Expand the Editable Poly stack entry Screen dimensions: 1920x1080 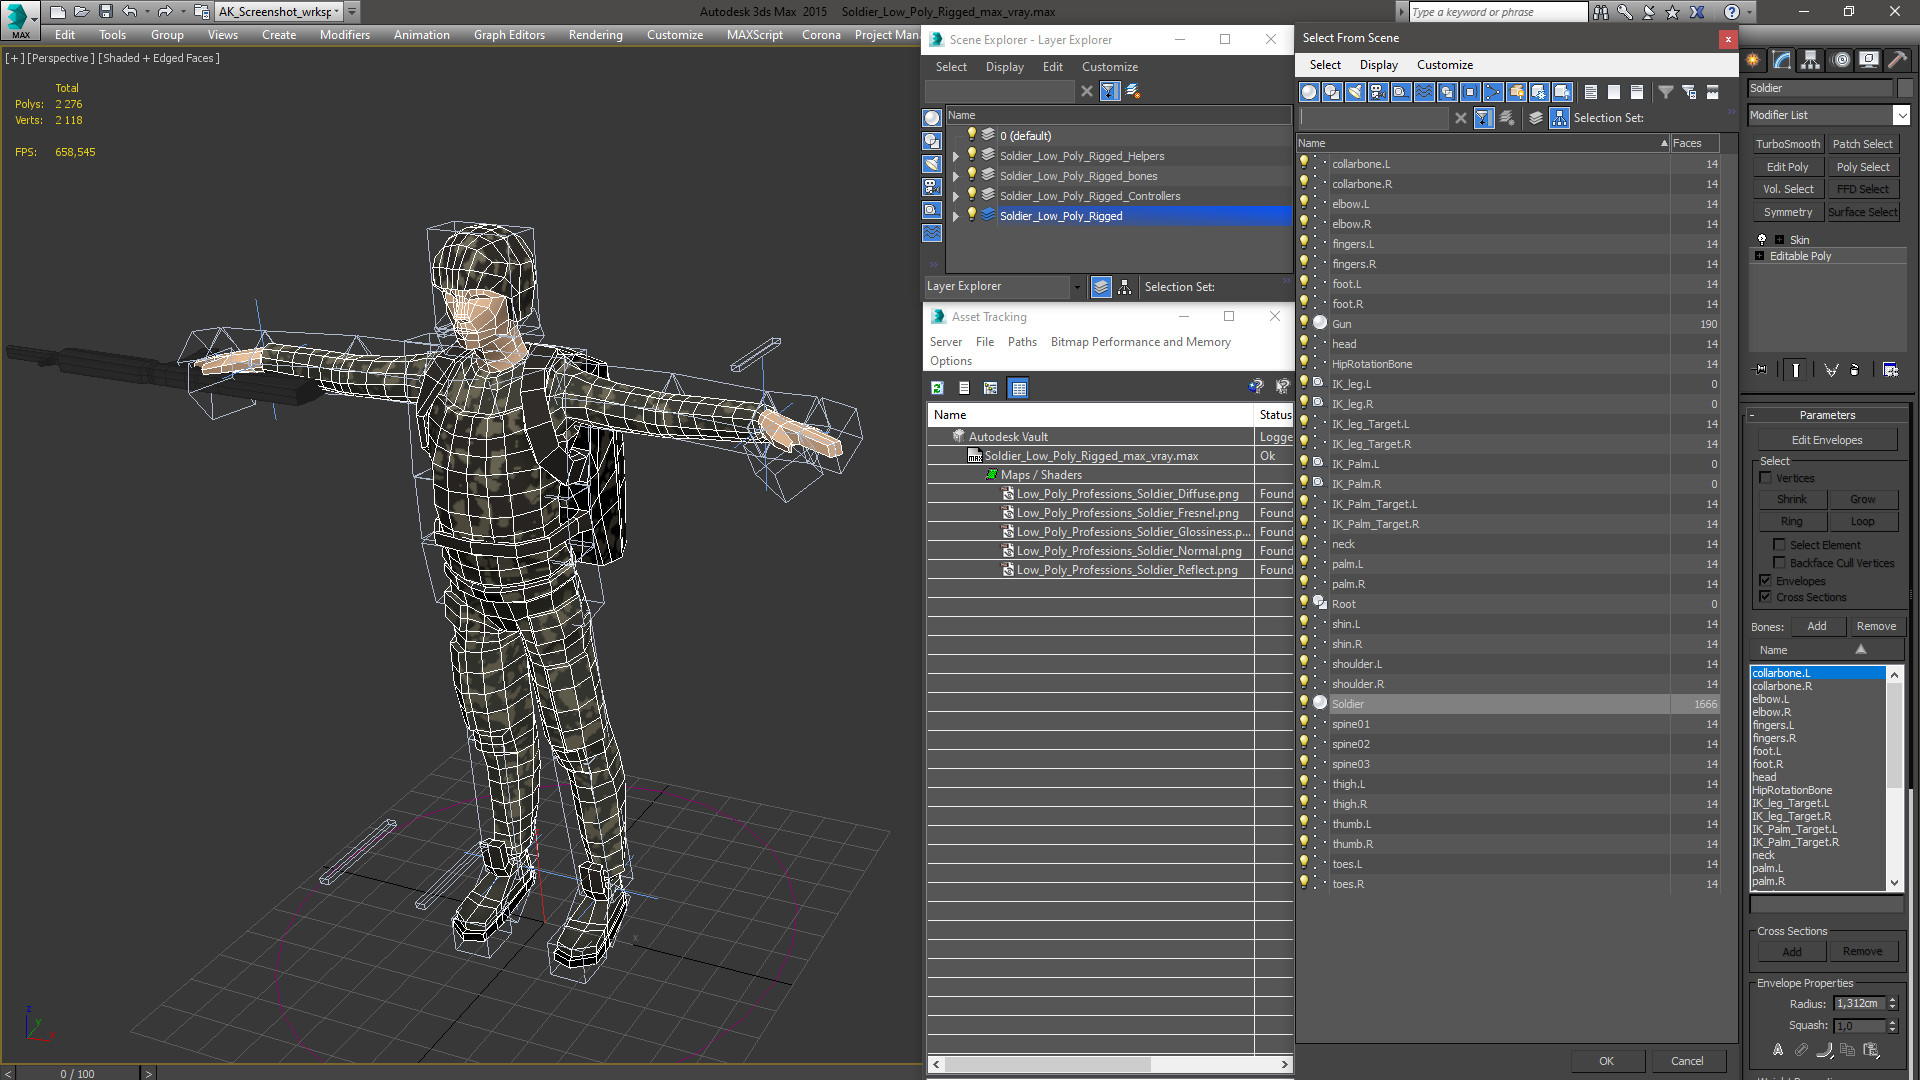pyautogui.click(x=1759, y=256)
